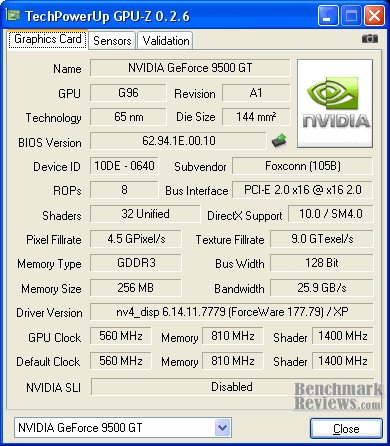
Task: Click the GPU Clock row Shader 1400 MHz field
Action: tap(343, 336)
